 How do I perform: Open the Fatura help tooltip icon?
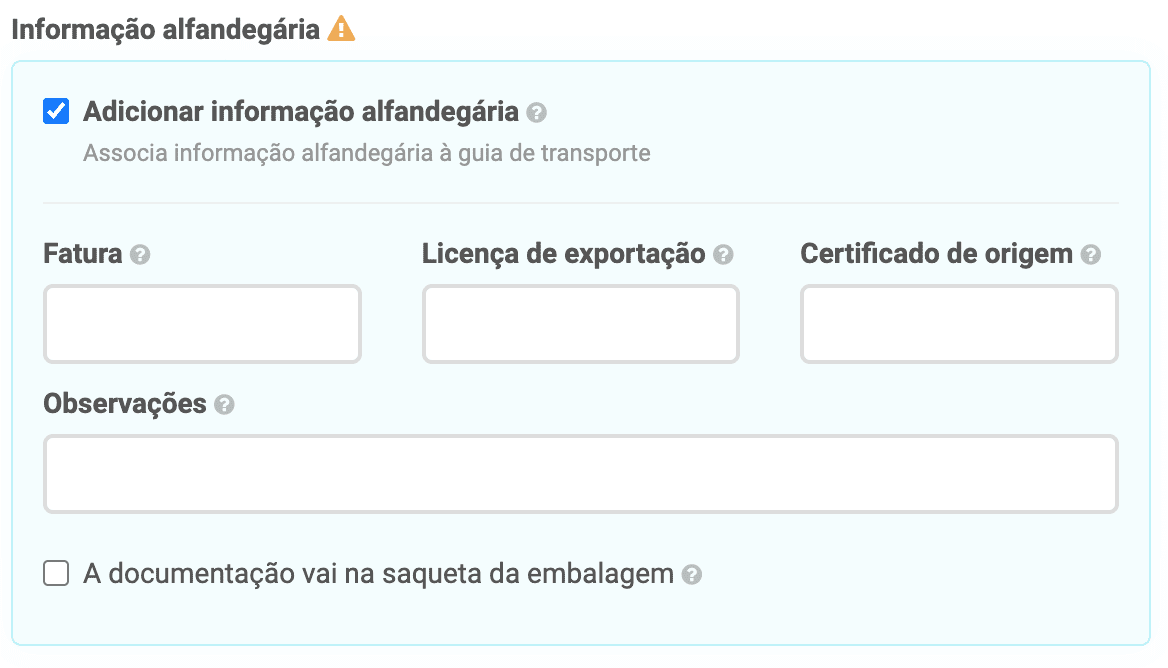pos(141,255)
